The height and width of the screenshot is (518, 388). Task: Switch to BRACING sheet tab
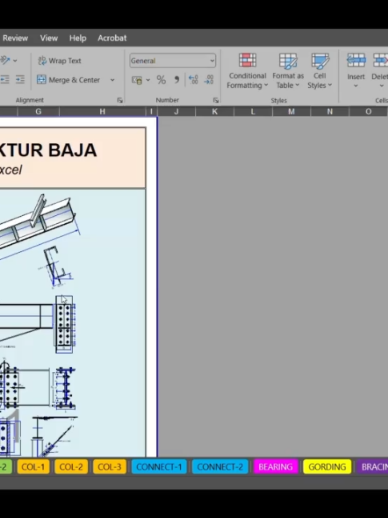[372, 467]
